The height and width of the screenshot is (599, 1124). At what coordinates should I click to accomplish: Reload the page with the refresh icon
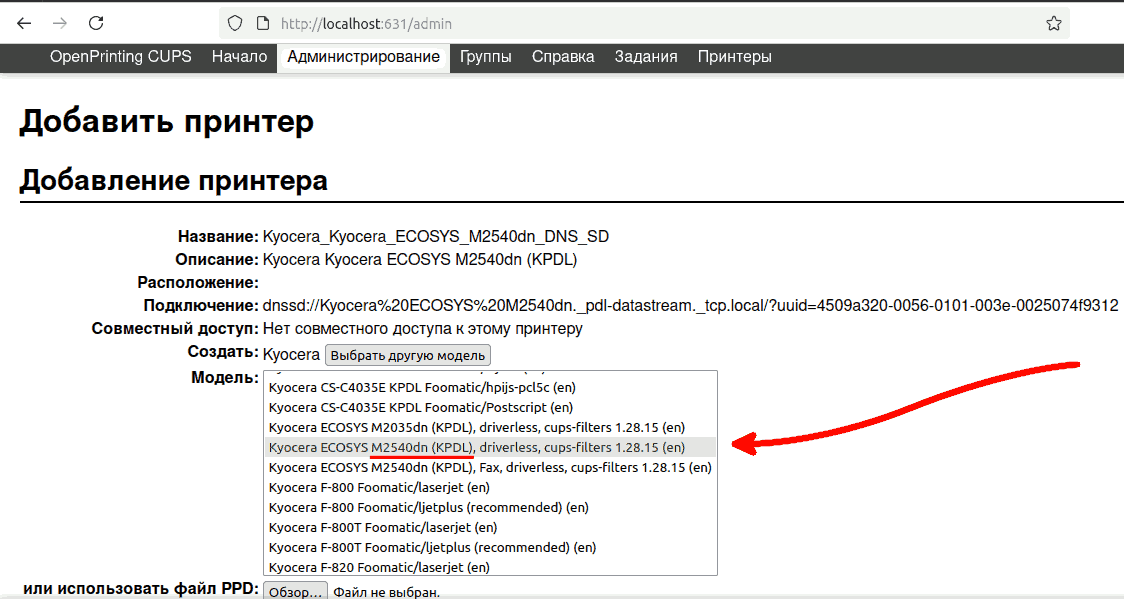pos(96,24)
